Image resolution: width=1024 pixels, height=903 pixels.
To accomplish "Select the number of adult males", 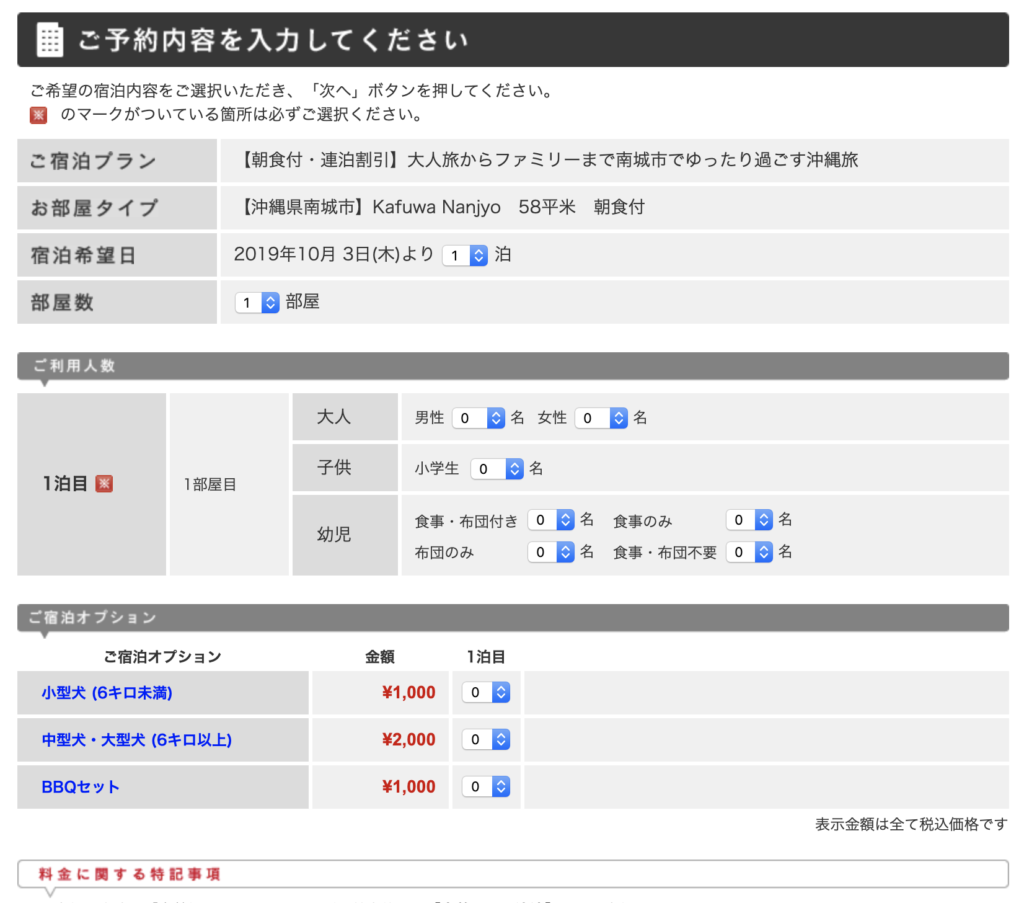I will click(x=479, y=418).
